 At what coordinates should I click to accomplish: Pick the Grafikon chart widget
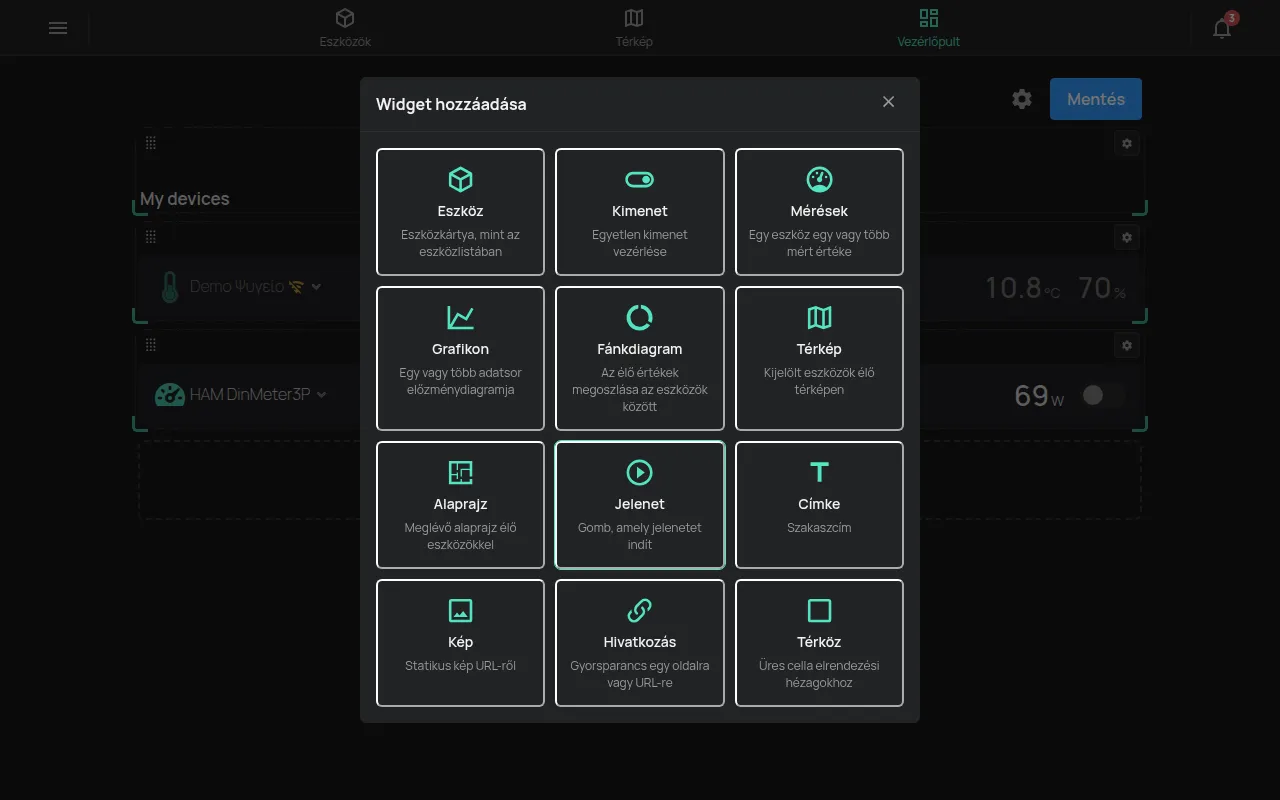(460, 358)
